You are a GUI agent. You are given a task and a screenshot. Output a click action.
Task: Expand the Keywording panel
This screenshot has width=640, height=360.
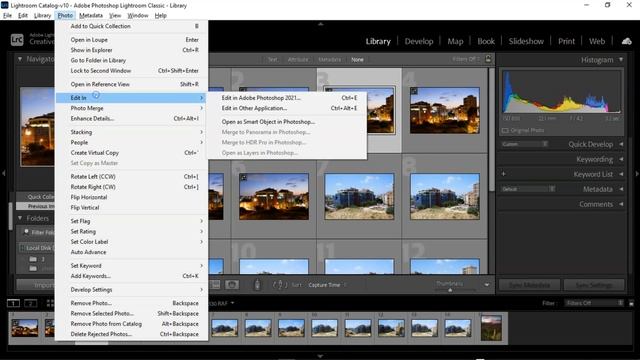[x=621, y=159]
